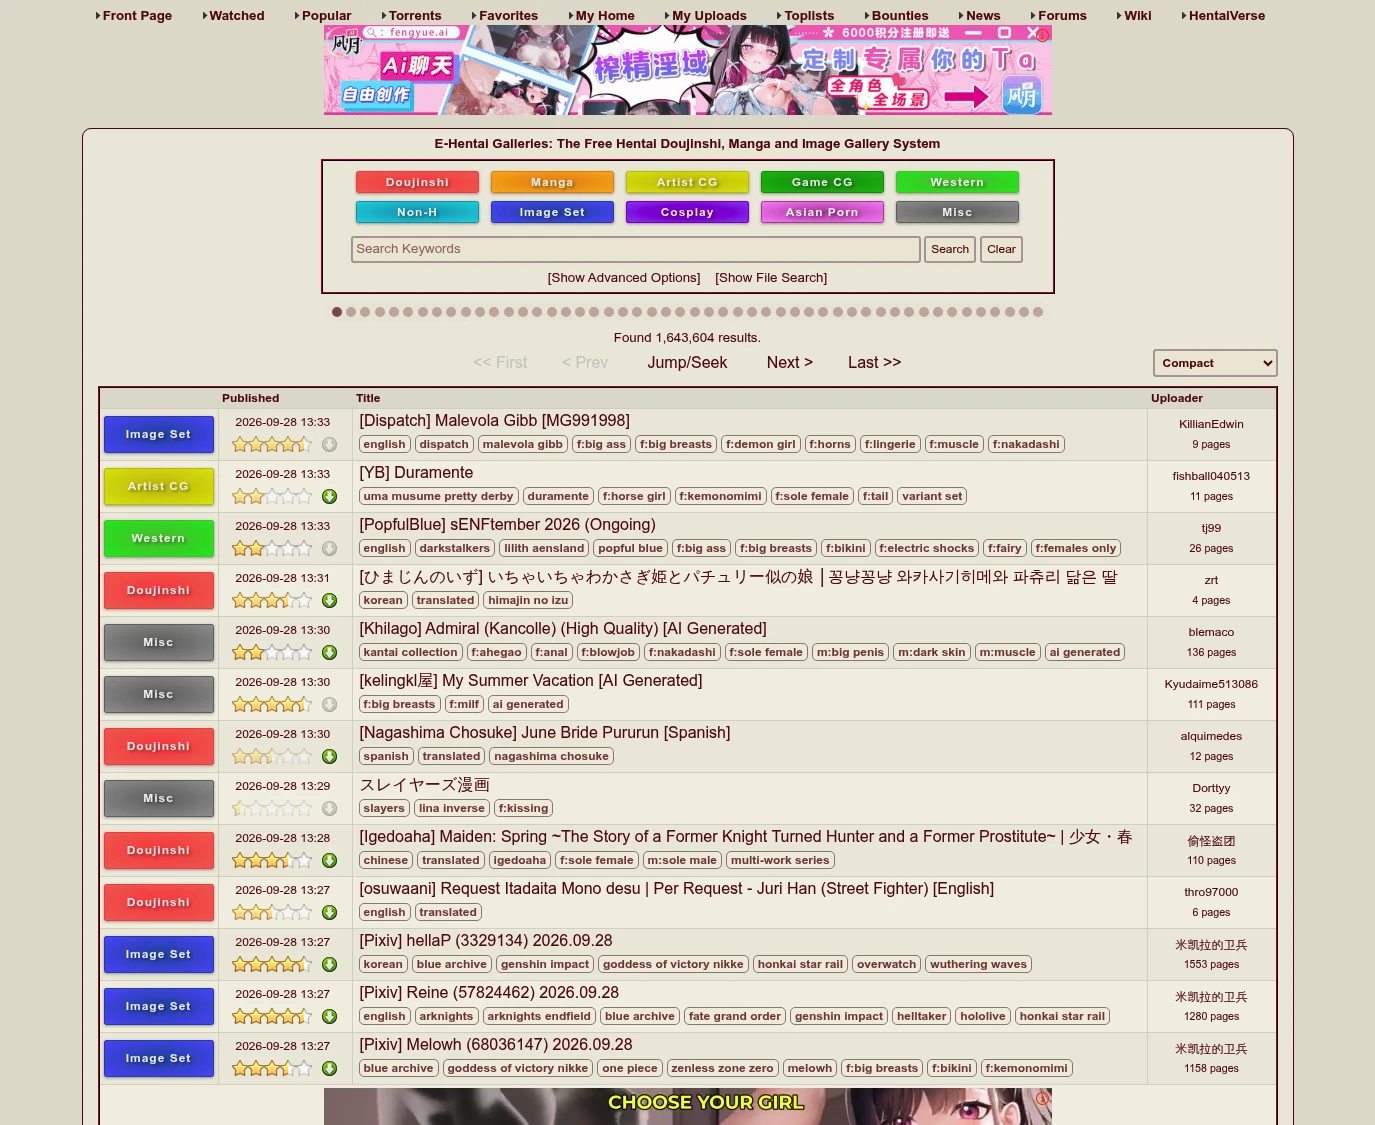Click the Clear button

(x=1001, y=249)
